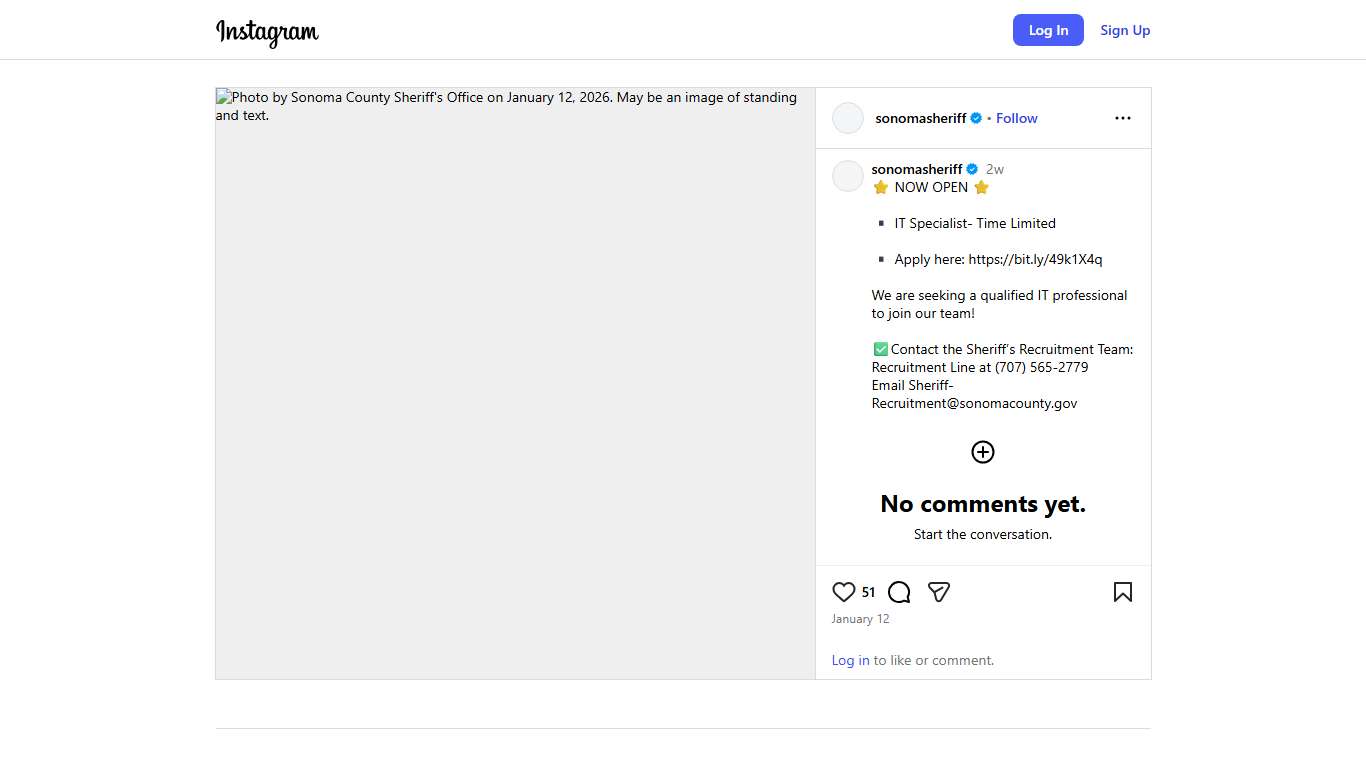Expand comments with the plus circle icon
This screenshot has width=1366, height=768.
[x=983, y=452]
